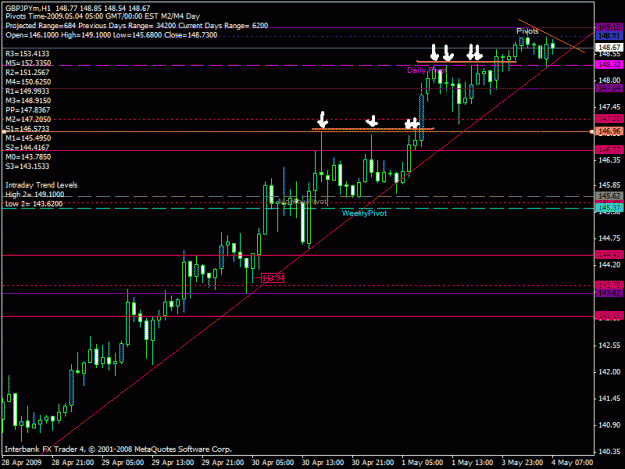The height and width of the screenshot is (469, 625).
Task: Click the Intraday Trend Levels heading
Action: (41, 185)
